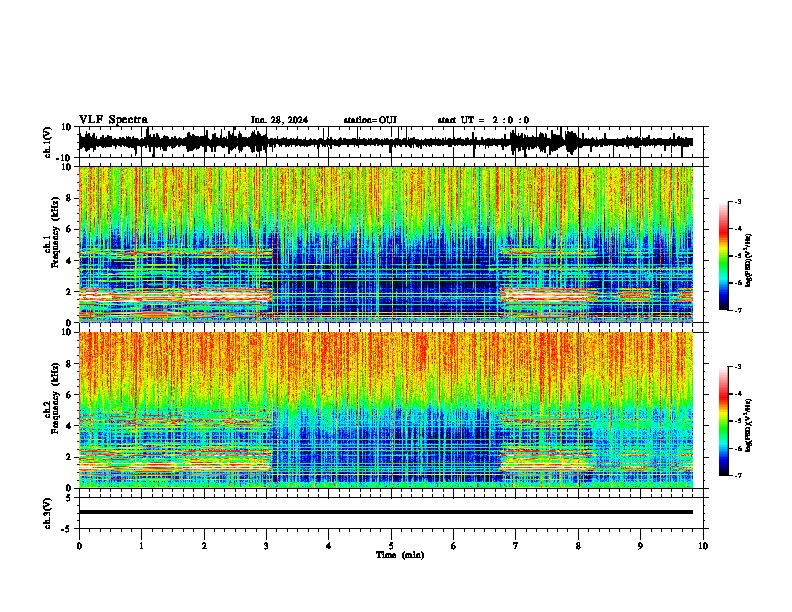Click the ch.1 spectrogram panel
Viewport: 792px width, 612px height.
coord(386,244)
